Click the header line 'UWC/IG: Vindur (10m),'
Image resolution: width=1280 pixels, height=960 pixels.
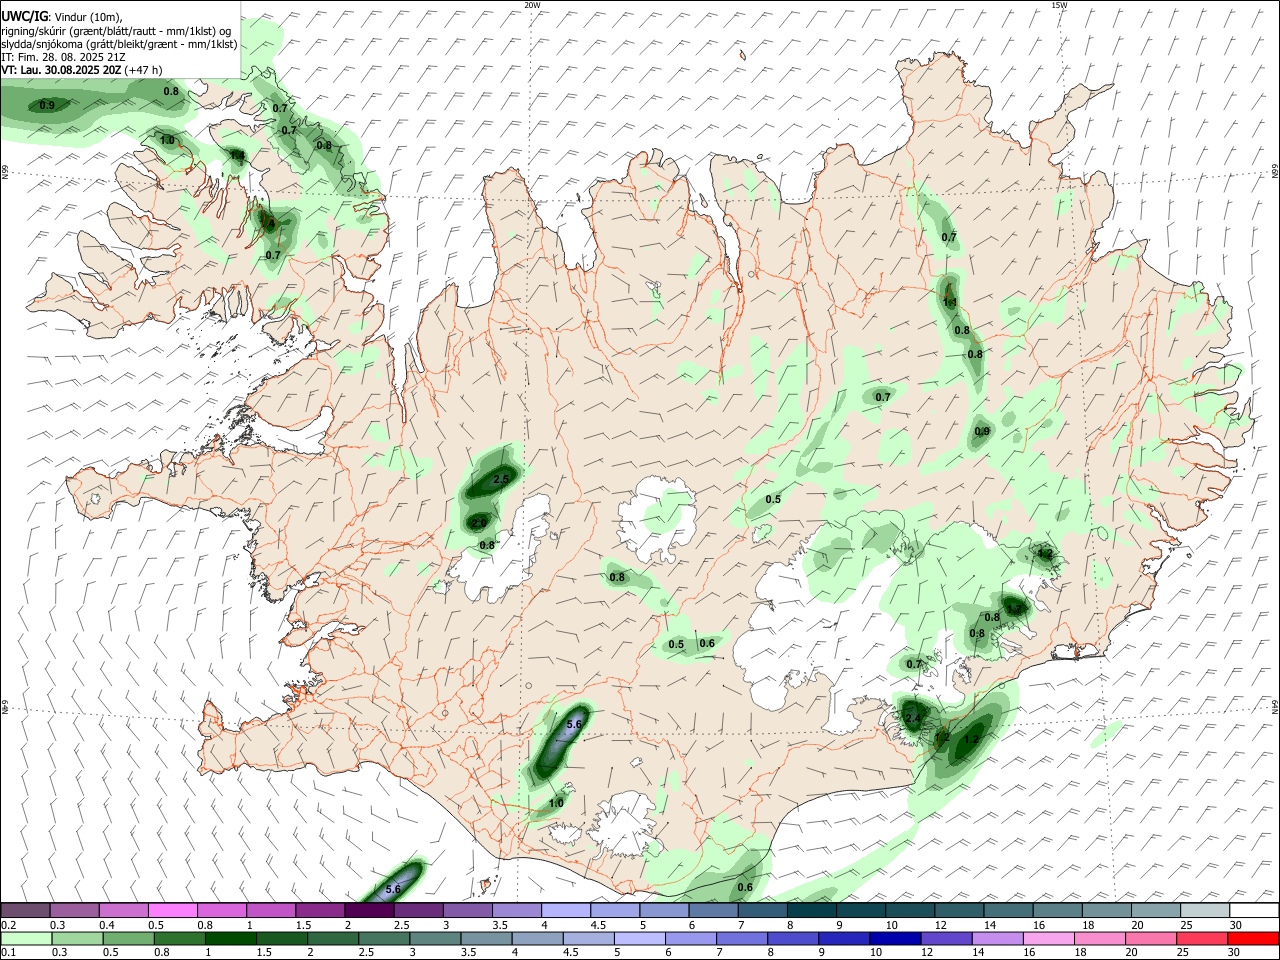[62, 16]
